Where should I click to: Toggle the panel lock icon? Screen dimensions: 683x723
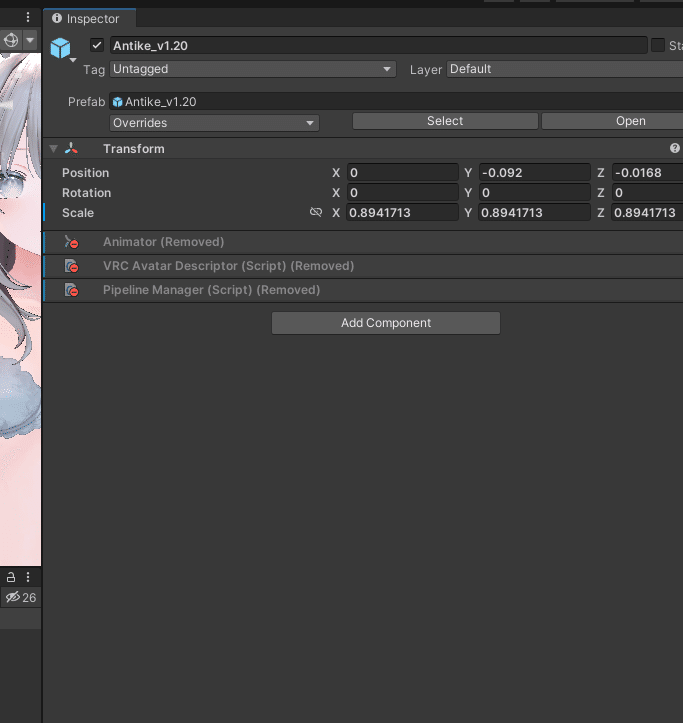[11, 577]
